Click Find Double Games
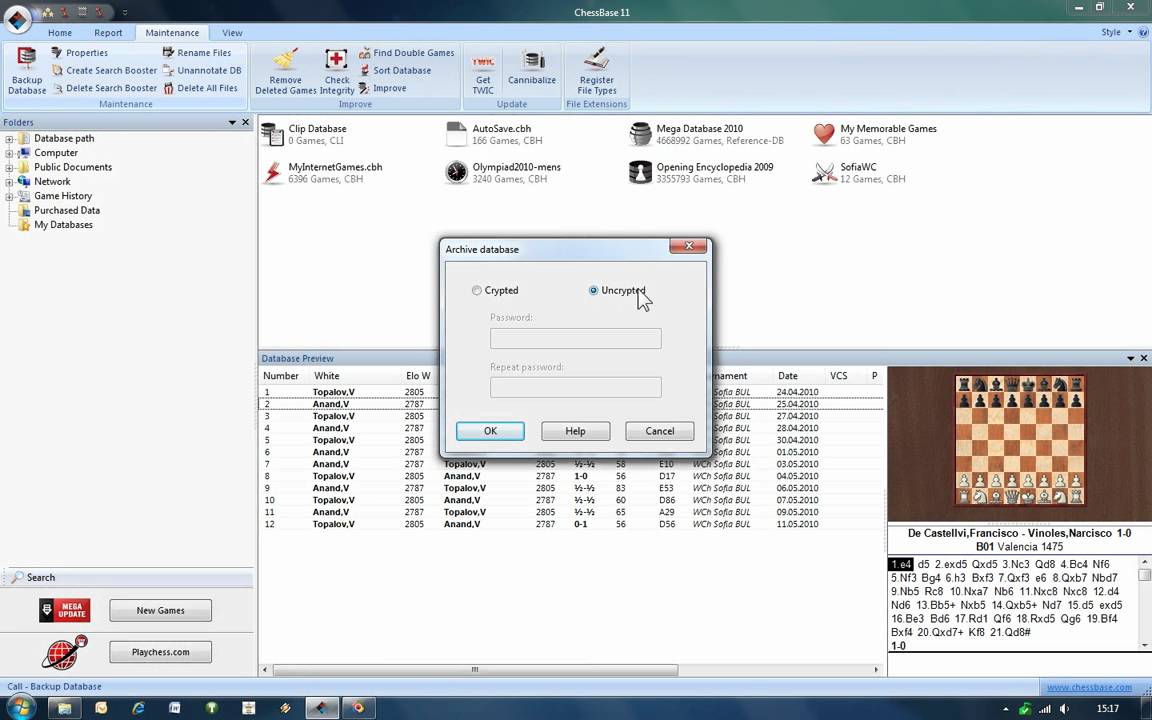The width and height of the screenshot is (1152, 720). tap(406, 53)
